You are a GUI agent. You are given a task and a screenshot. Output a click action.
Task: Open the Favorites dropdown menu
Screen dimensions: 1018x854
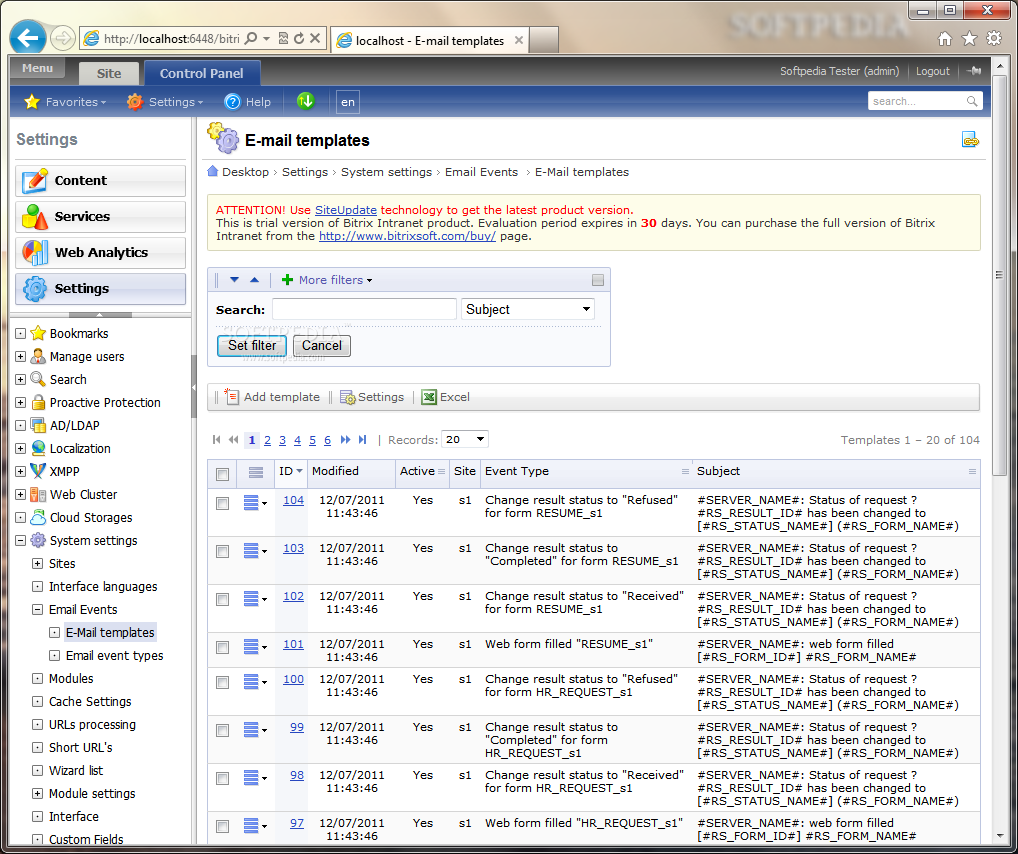click(65, 102)
